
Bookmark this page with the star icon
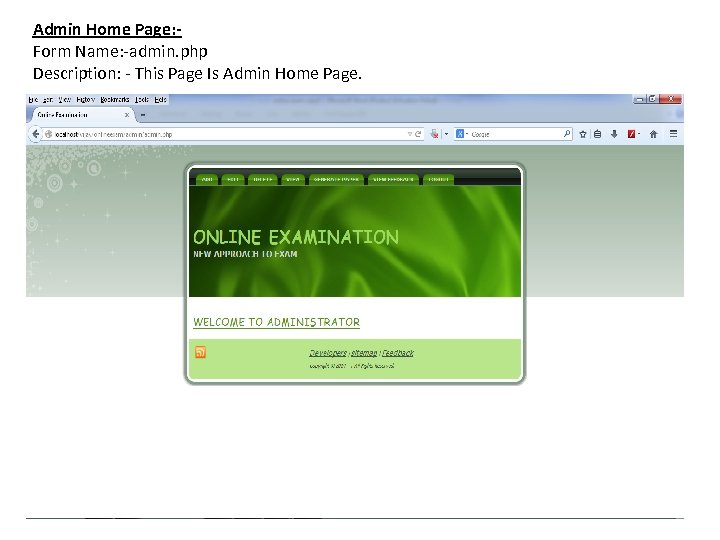tap(583, 134)
